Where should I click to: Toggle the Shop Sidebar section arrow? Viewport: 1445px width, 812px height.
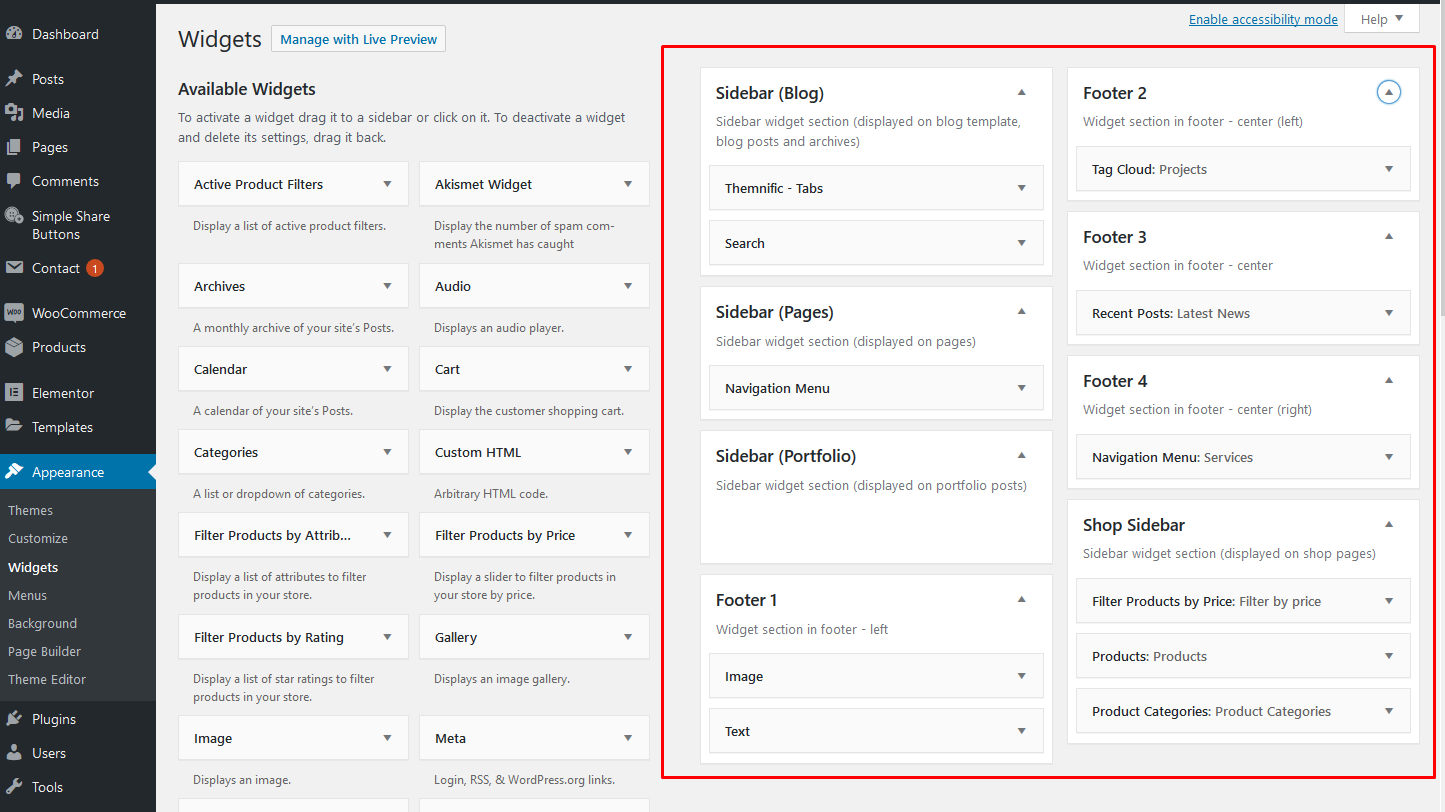pyautogui.click(x=1388, y=525)
